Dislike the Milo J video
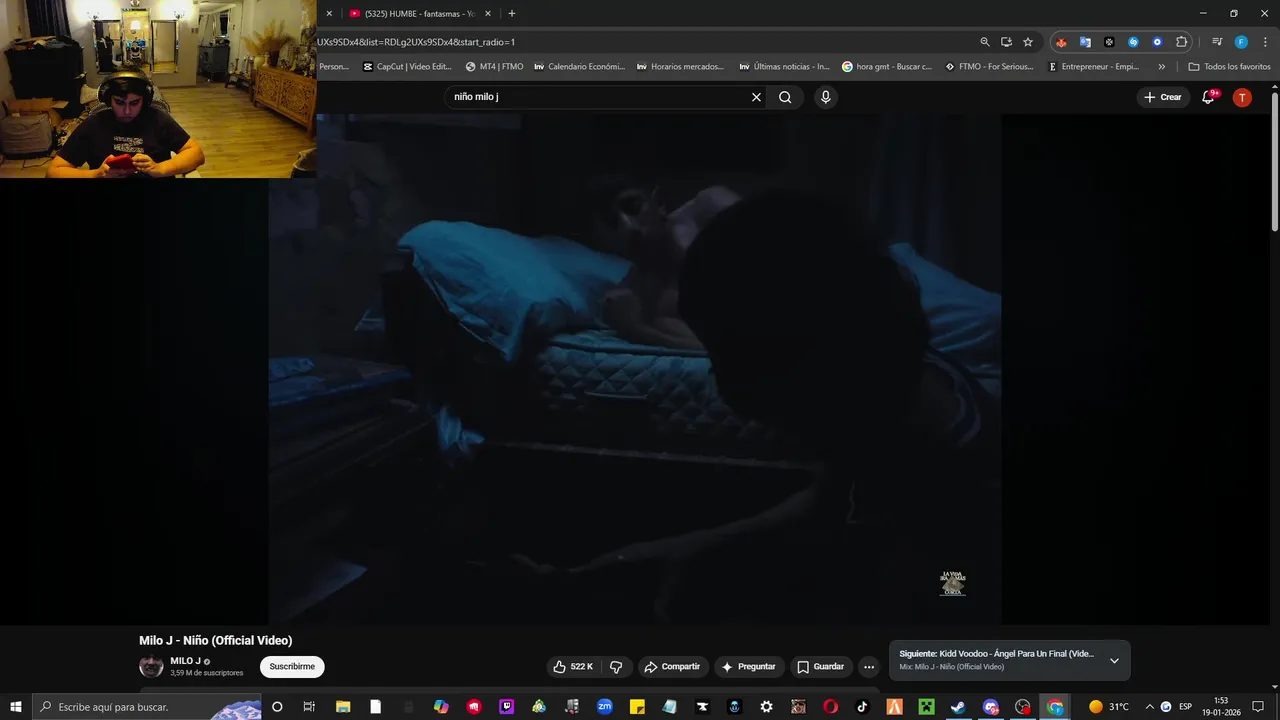Screen dimensions: 1280x720 pos(616,667)
